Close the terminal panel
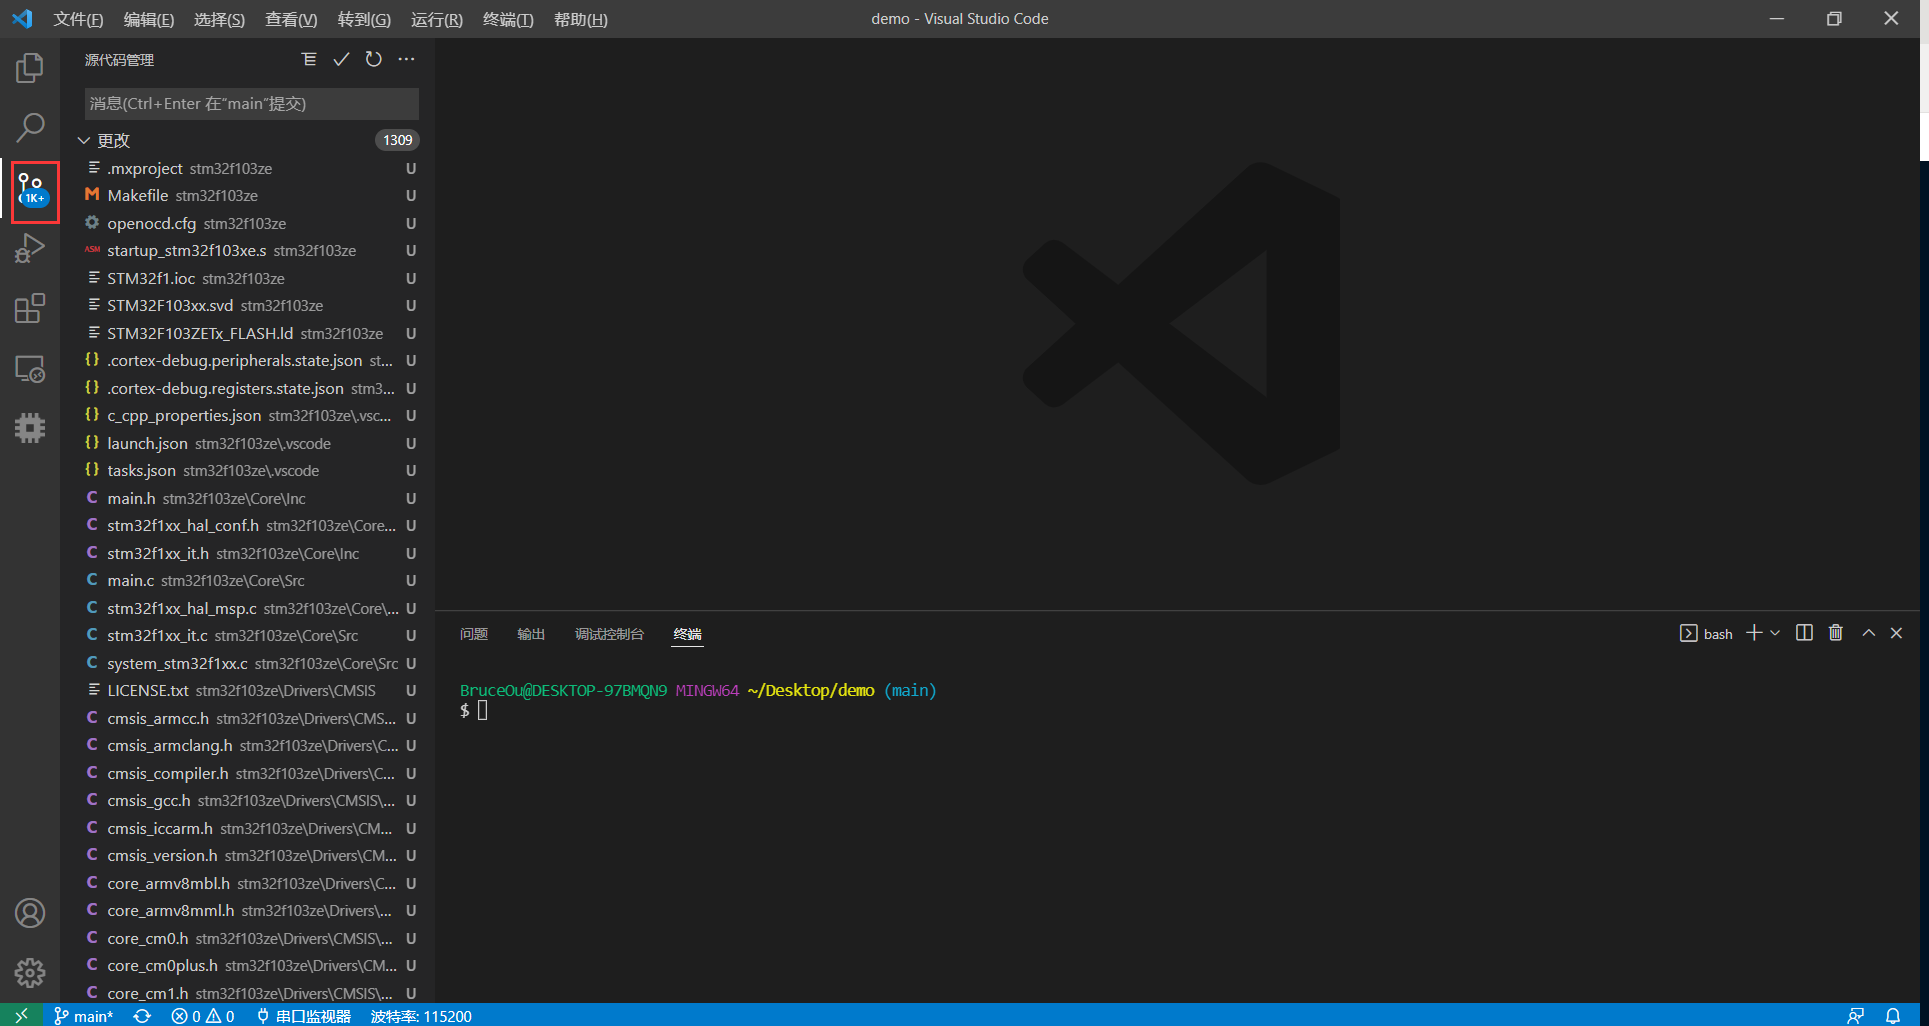Screen dimensions: 1929x1026 [1896, 633]
